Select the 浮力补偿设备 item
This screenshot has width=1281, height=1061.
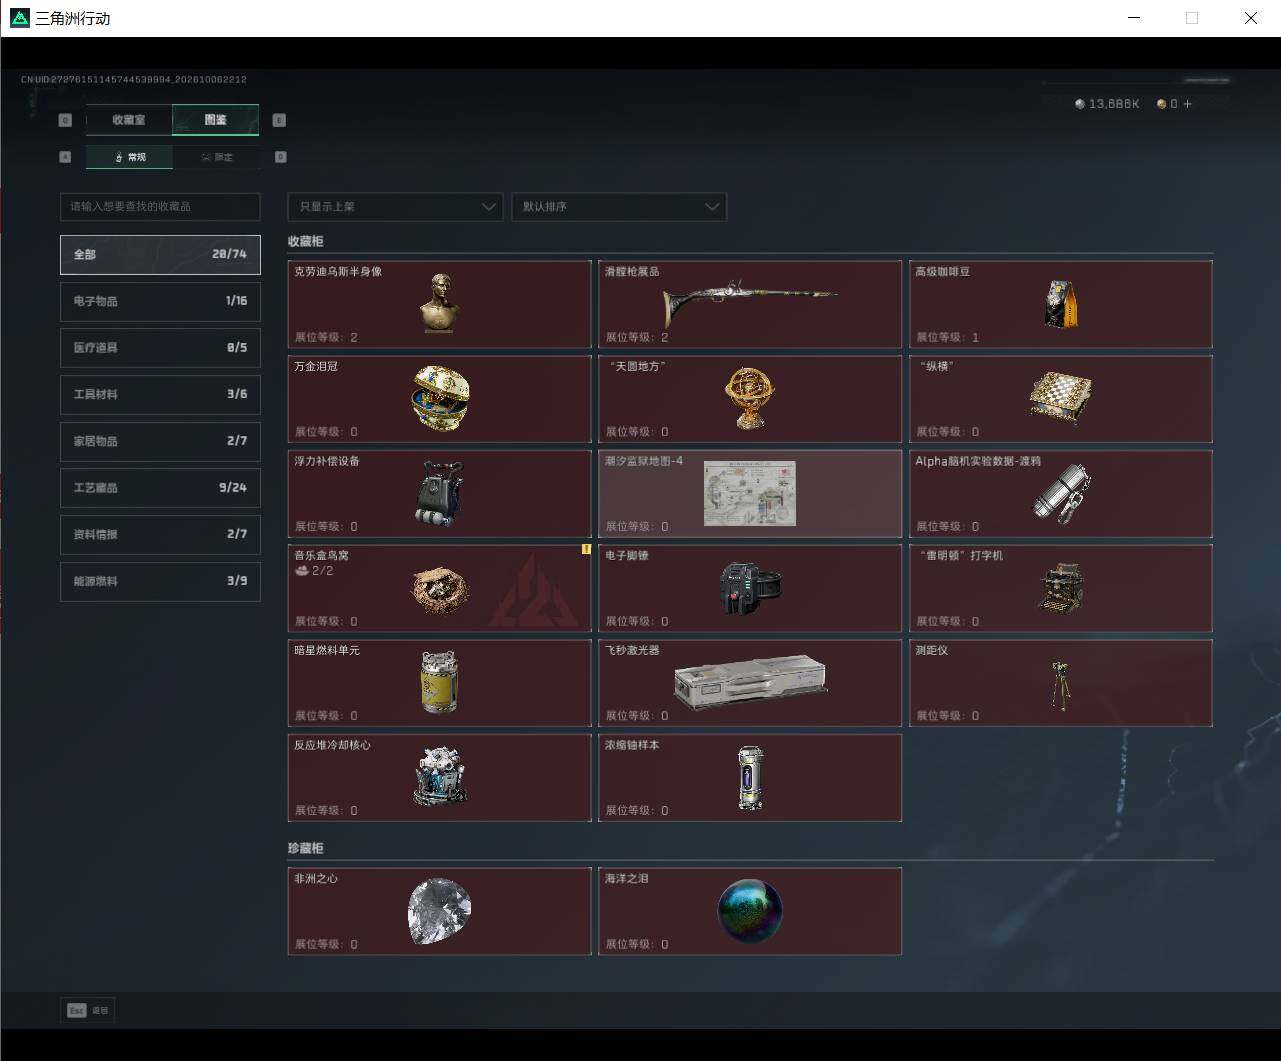439,494
